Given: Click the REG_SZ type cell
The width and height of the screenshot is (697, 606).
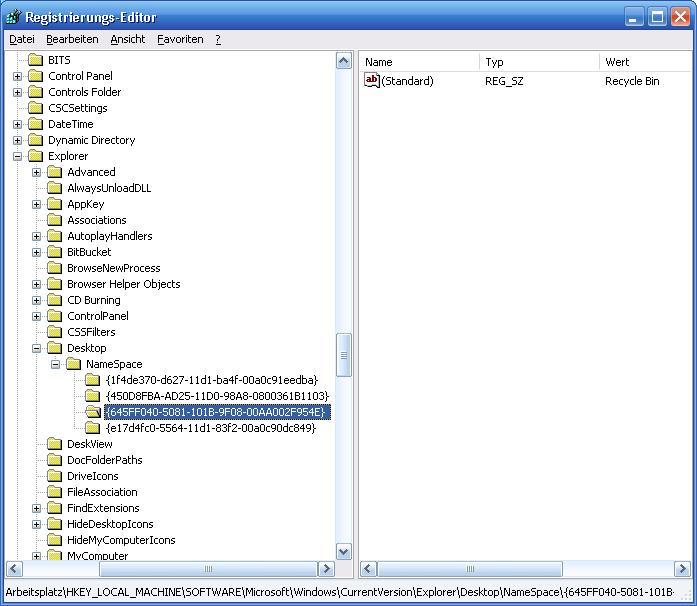Looking at the screenshot, I should [504, 81].
